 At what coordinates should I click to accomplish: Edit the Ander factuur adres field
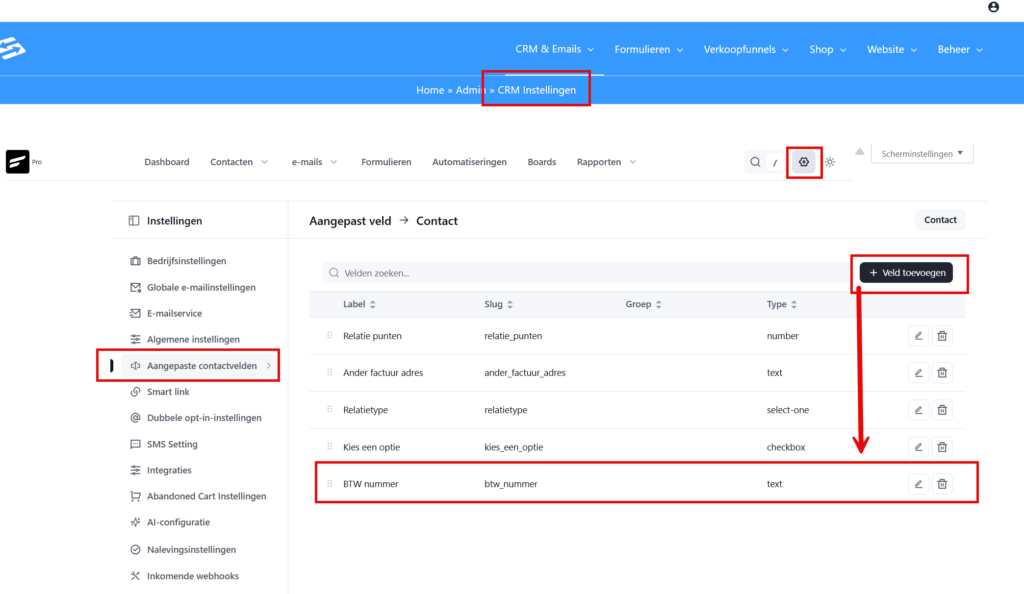(x=918, y=373)
